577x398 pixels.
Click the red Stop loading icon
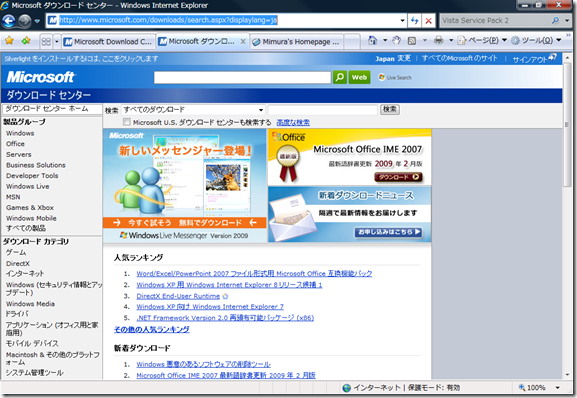coord(428,21)
